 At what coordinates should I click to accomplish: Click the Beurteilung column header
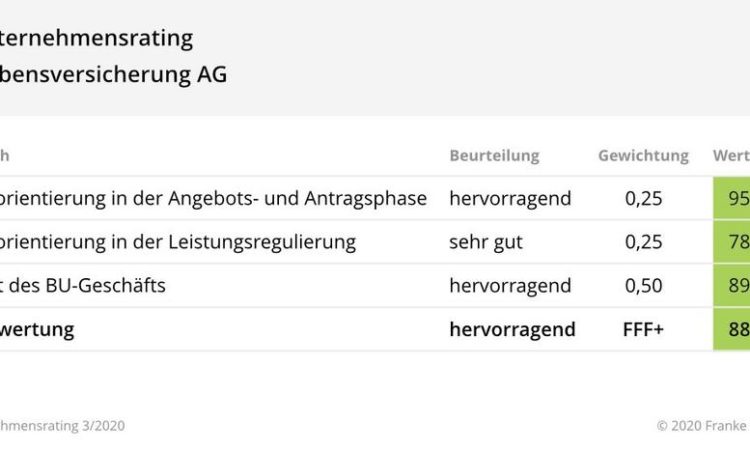tap(494, 155)
